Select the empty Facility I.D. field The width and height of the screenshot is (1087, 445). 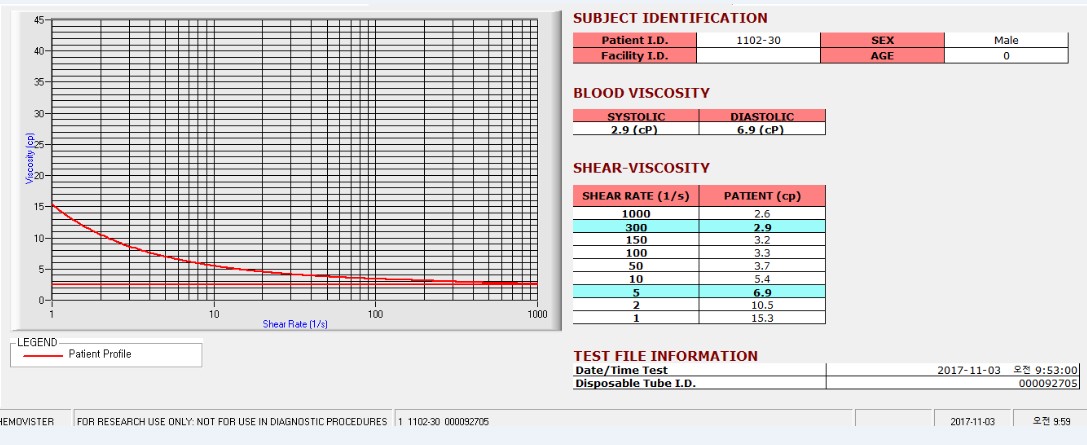coord(758,56)
